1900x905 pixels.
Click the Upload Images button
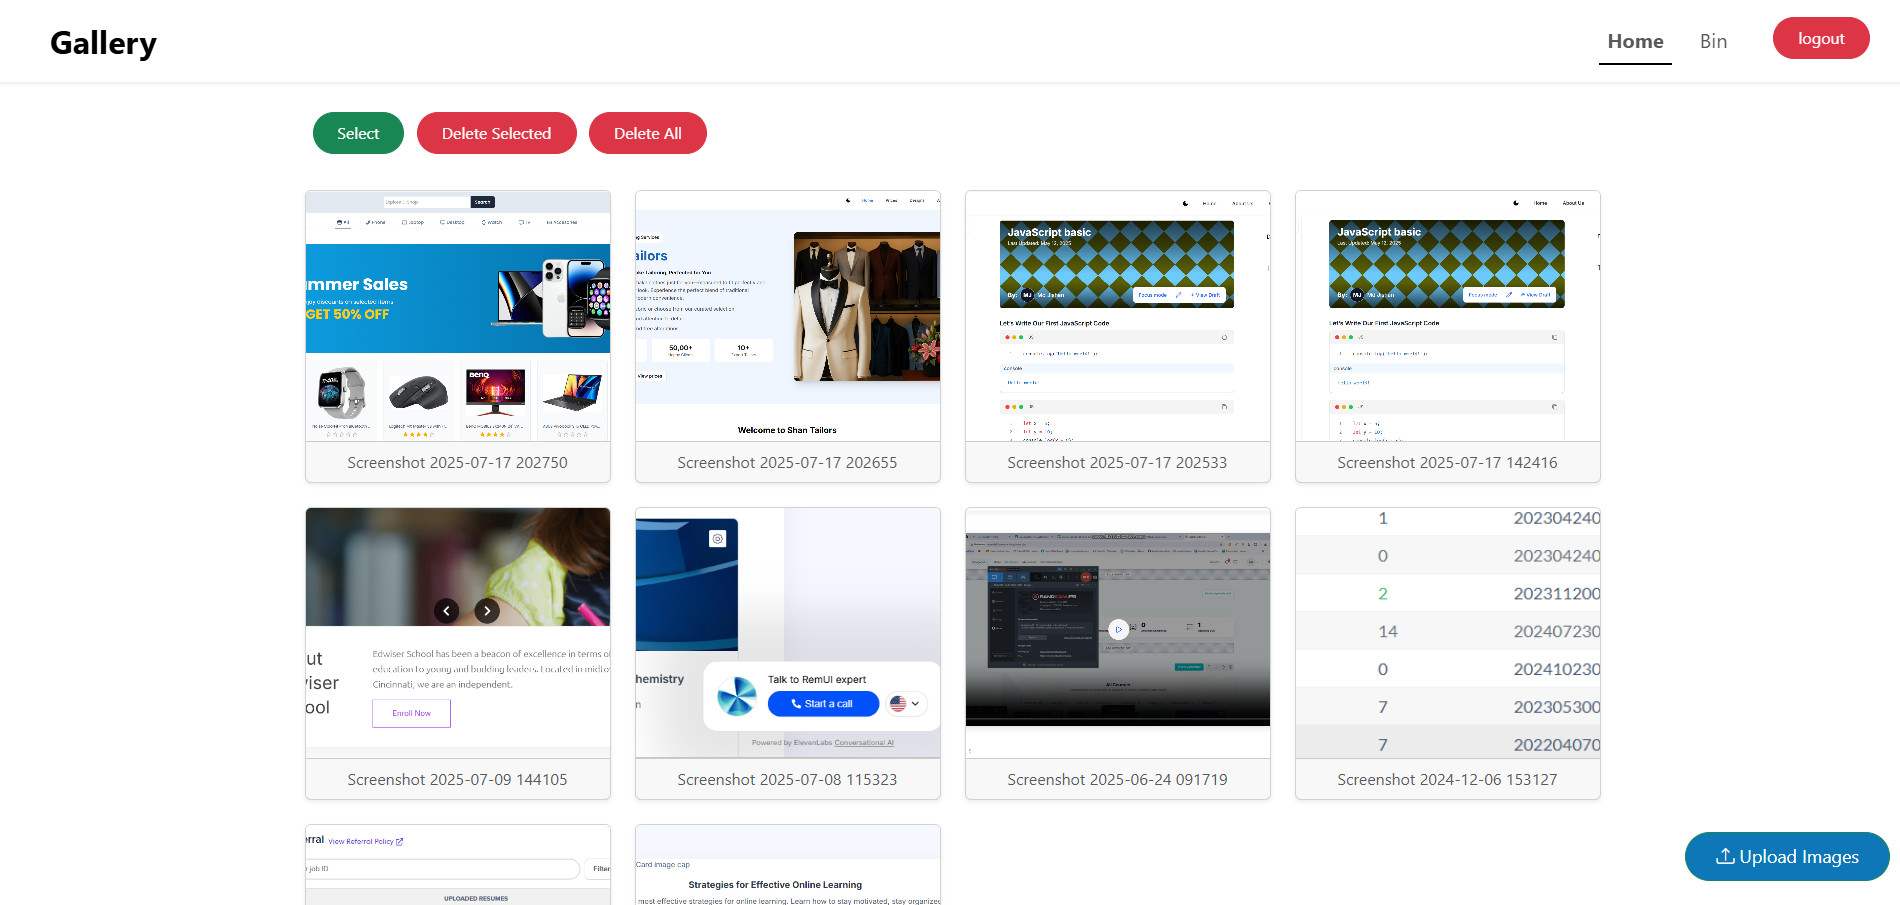pyautogui.click(x=1787, y=857)
